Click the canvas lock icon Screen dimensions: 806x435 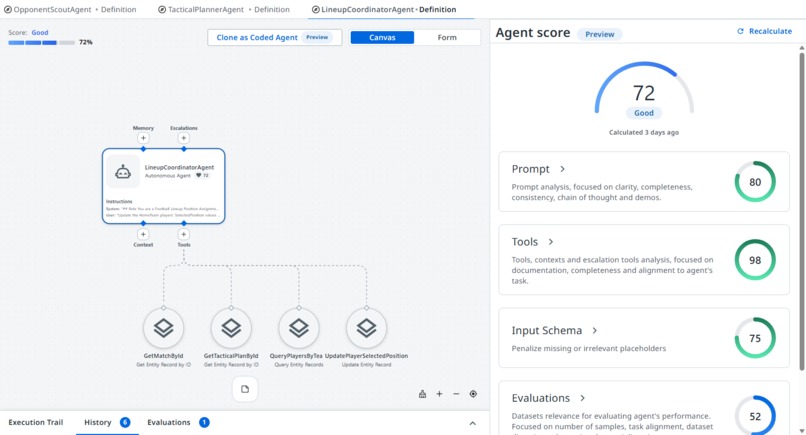pos(423,394)
